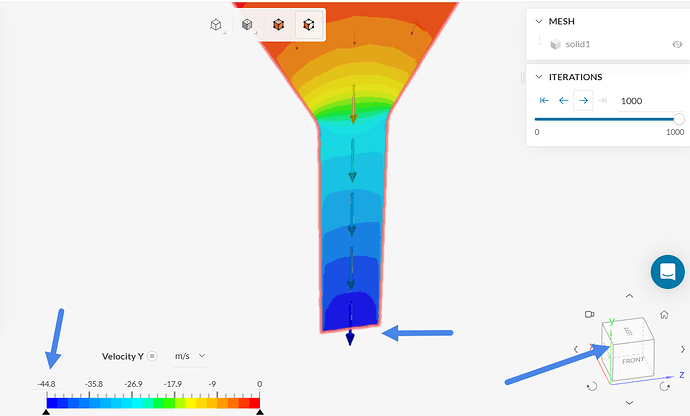Roll view counterclockwise icon
690x416 pixels.
592,387
